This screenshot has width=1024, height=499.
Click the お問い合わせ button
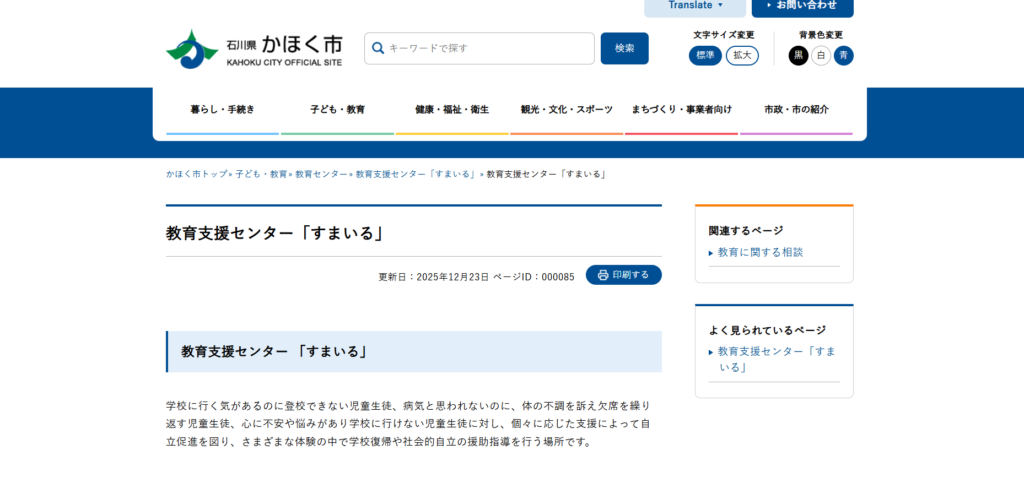803,6
